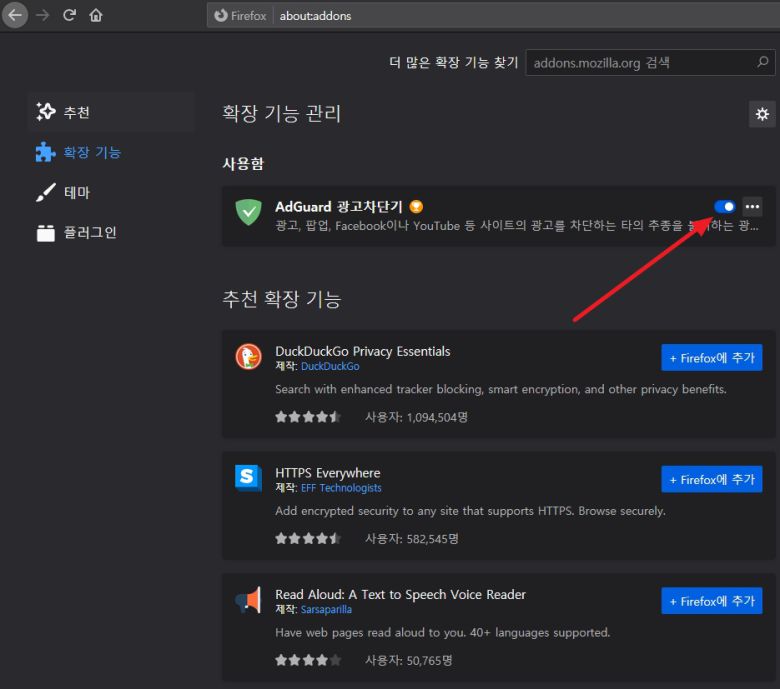Screen dimensions: 780x689
Task: Click the AdGuard green shield icon
Action: pos(248,212)
